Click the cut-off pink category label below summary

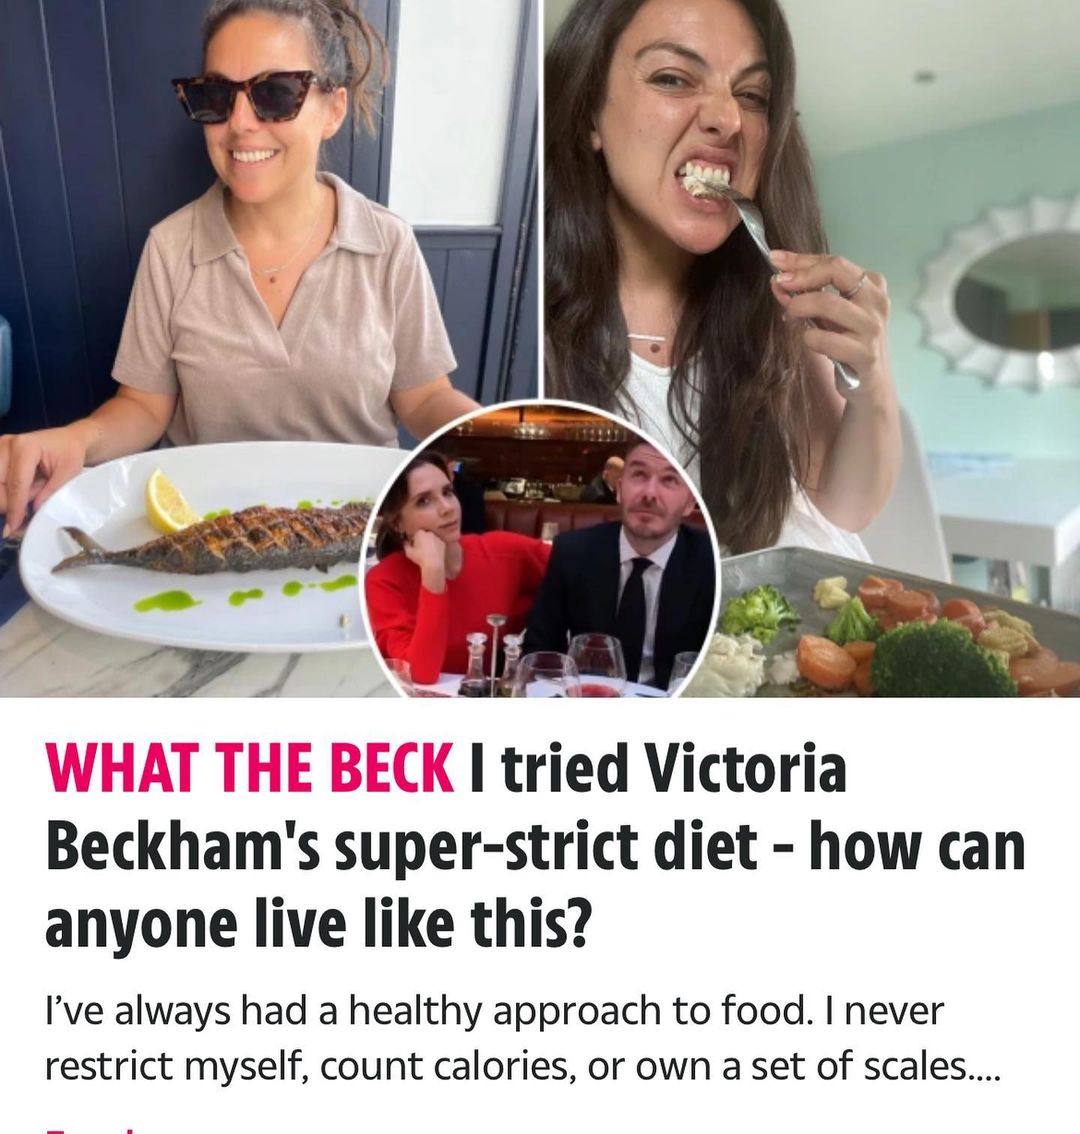(90, 1128)
